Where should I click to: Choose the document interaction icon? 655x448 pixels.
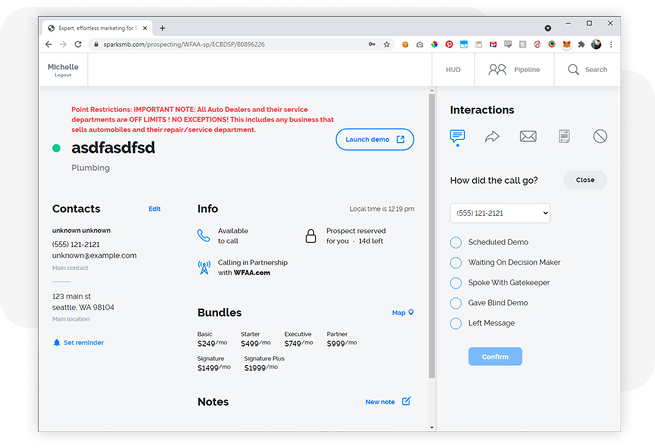(564, 136)
